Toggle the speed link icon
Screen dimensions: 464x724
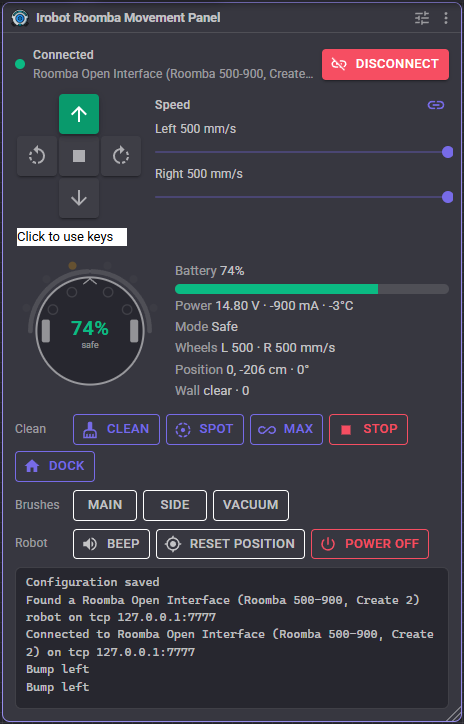pyautogui.click(x=436, y=105)
